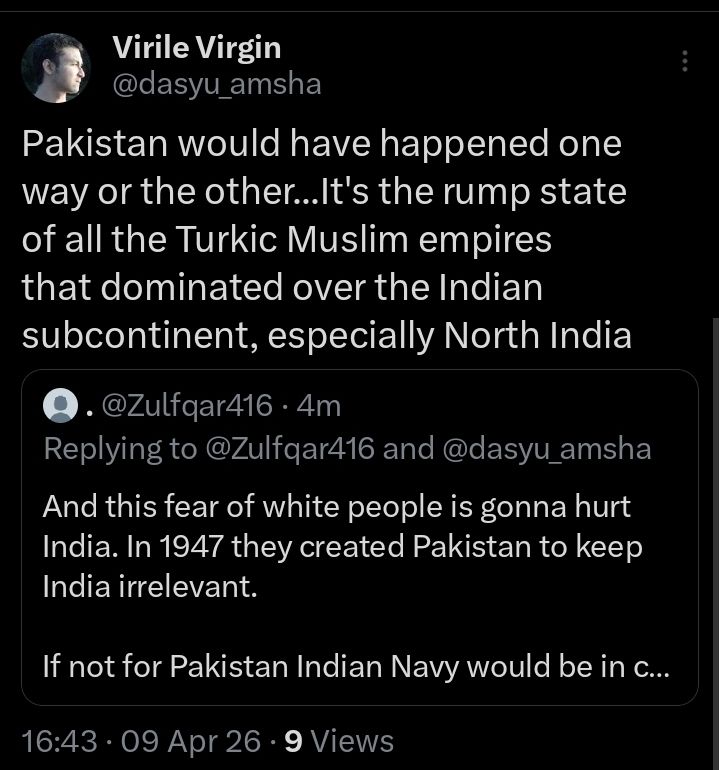Click @Zulfqar416 in the Replying to line
This screenshot has width=719, height=770.
(290, 449)
